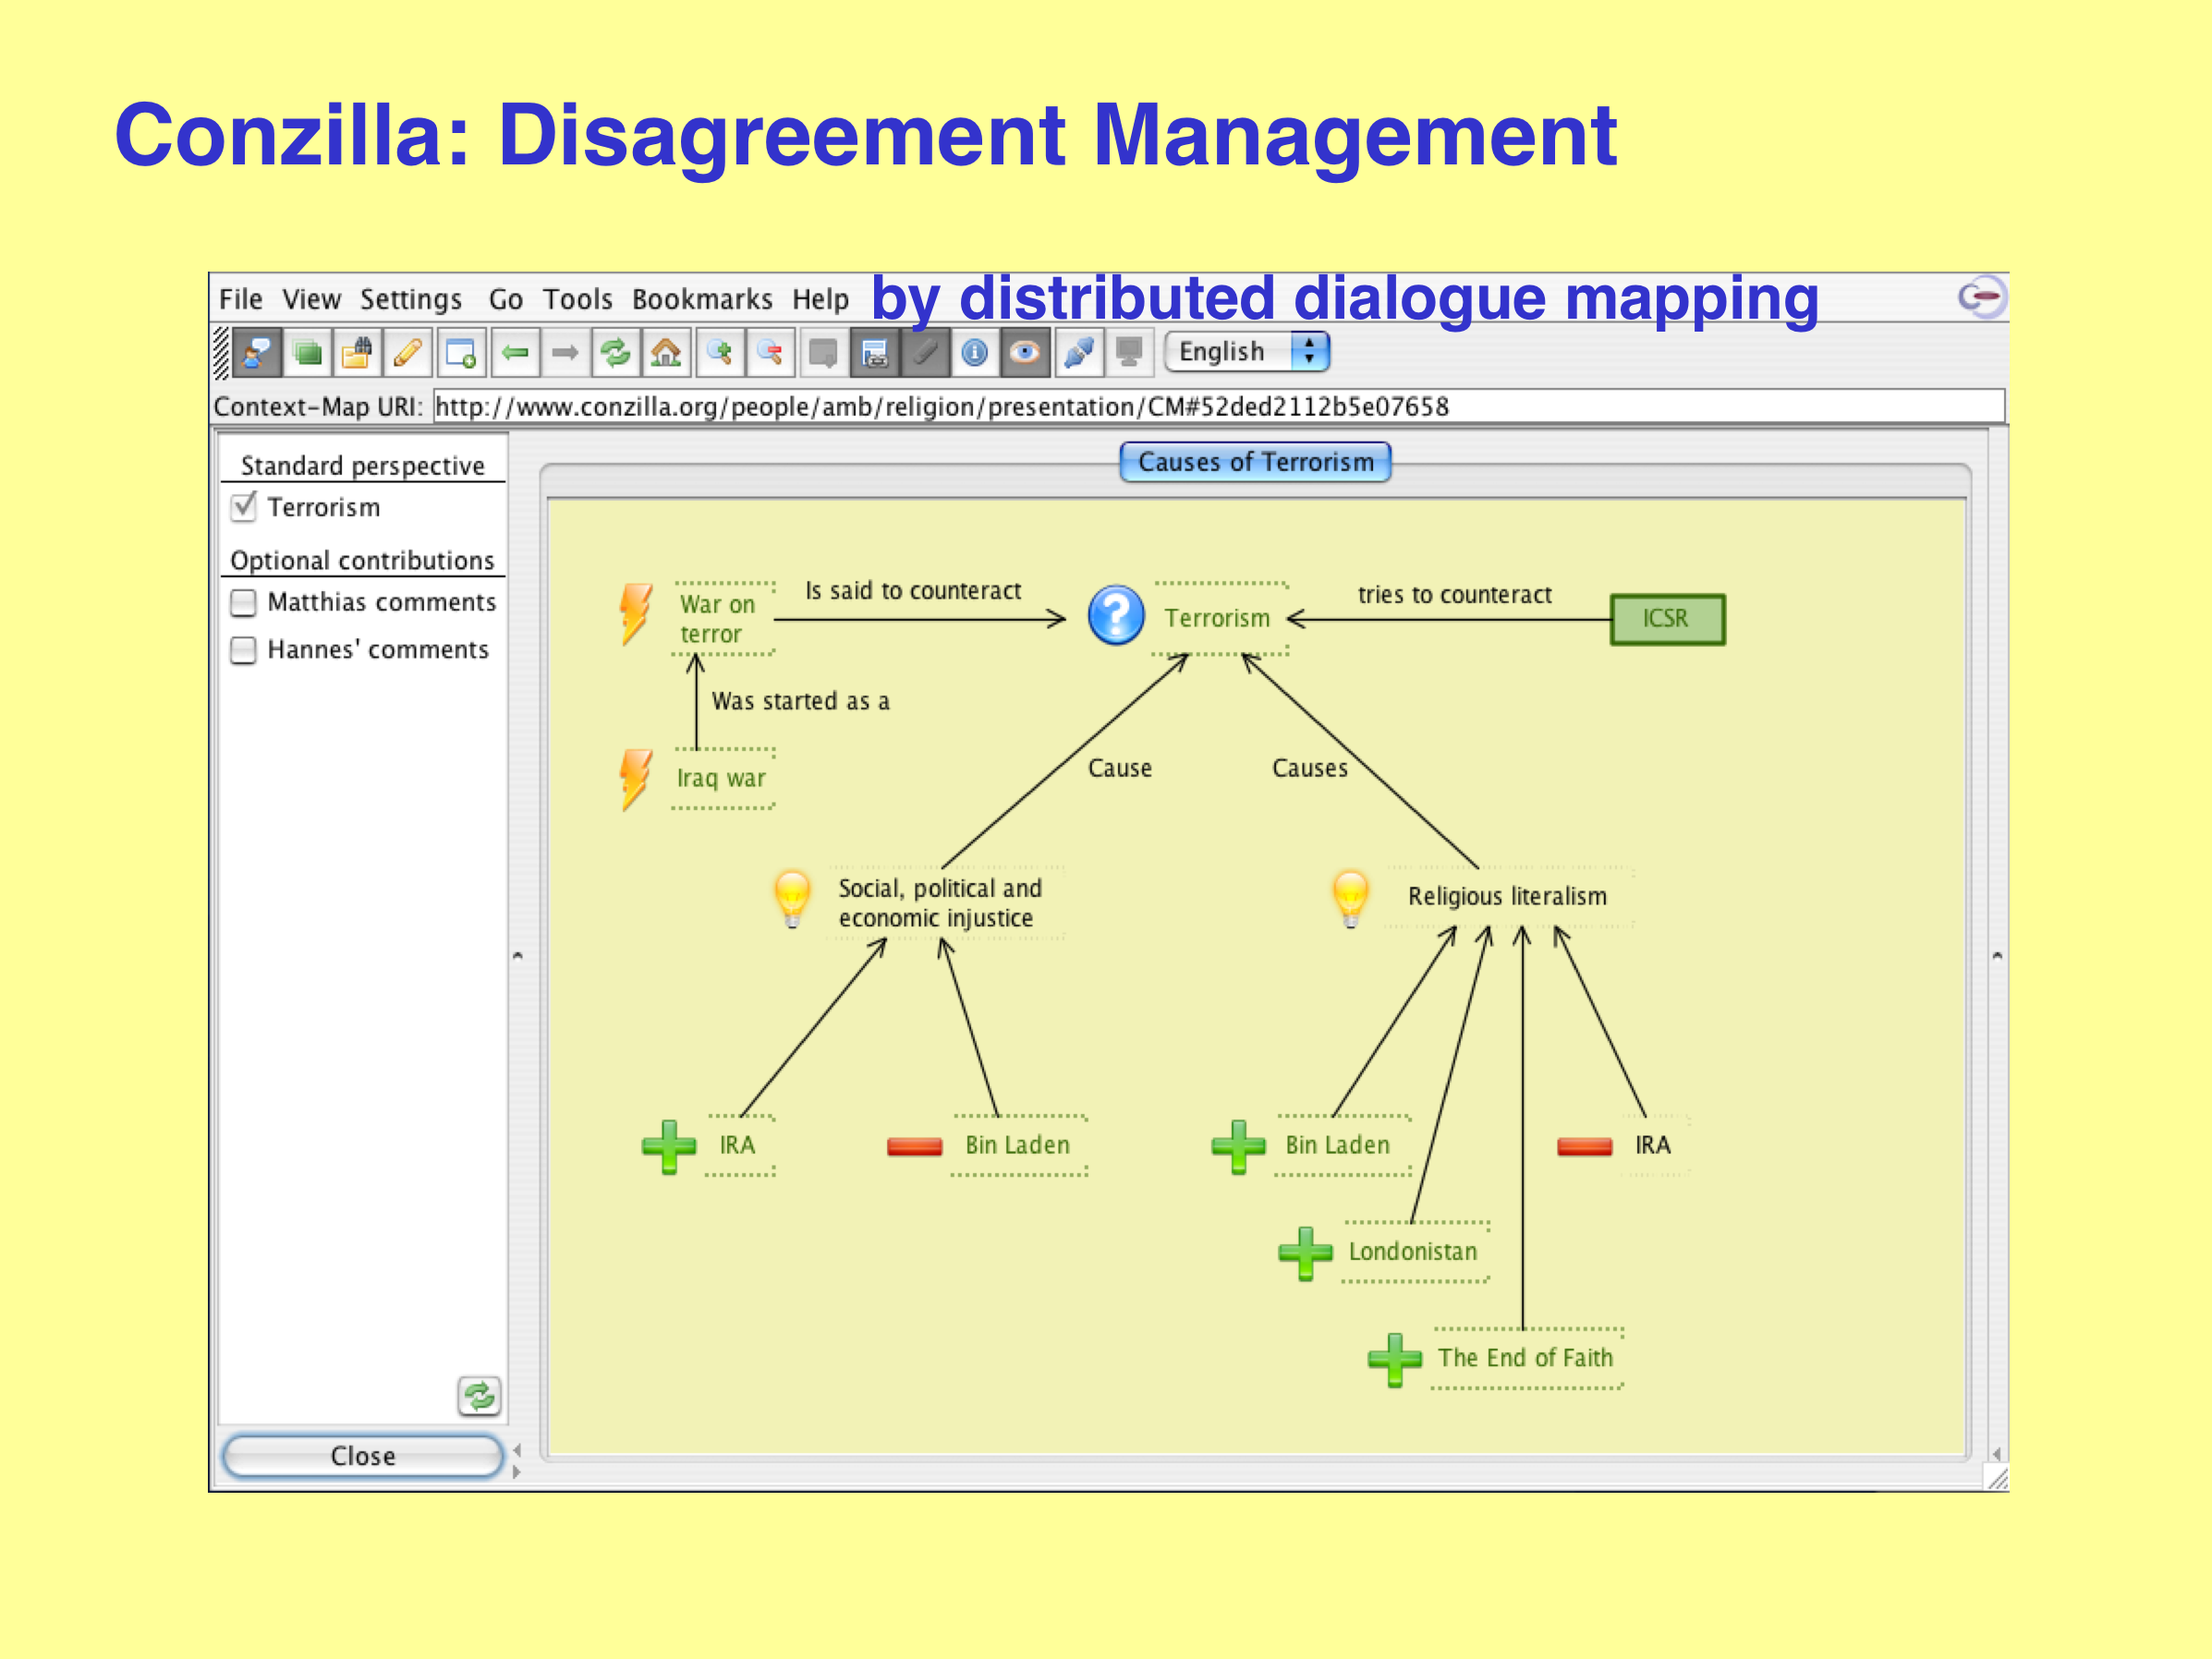Click the zoom out magnifier icon
This screenshot has height=1659, width=2212.
click(x=770, y=352)
